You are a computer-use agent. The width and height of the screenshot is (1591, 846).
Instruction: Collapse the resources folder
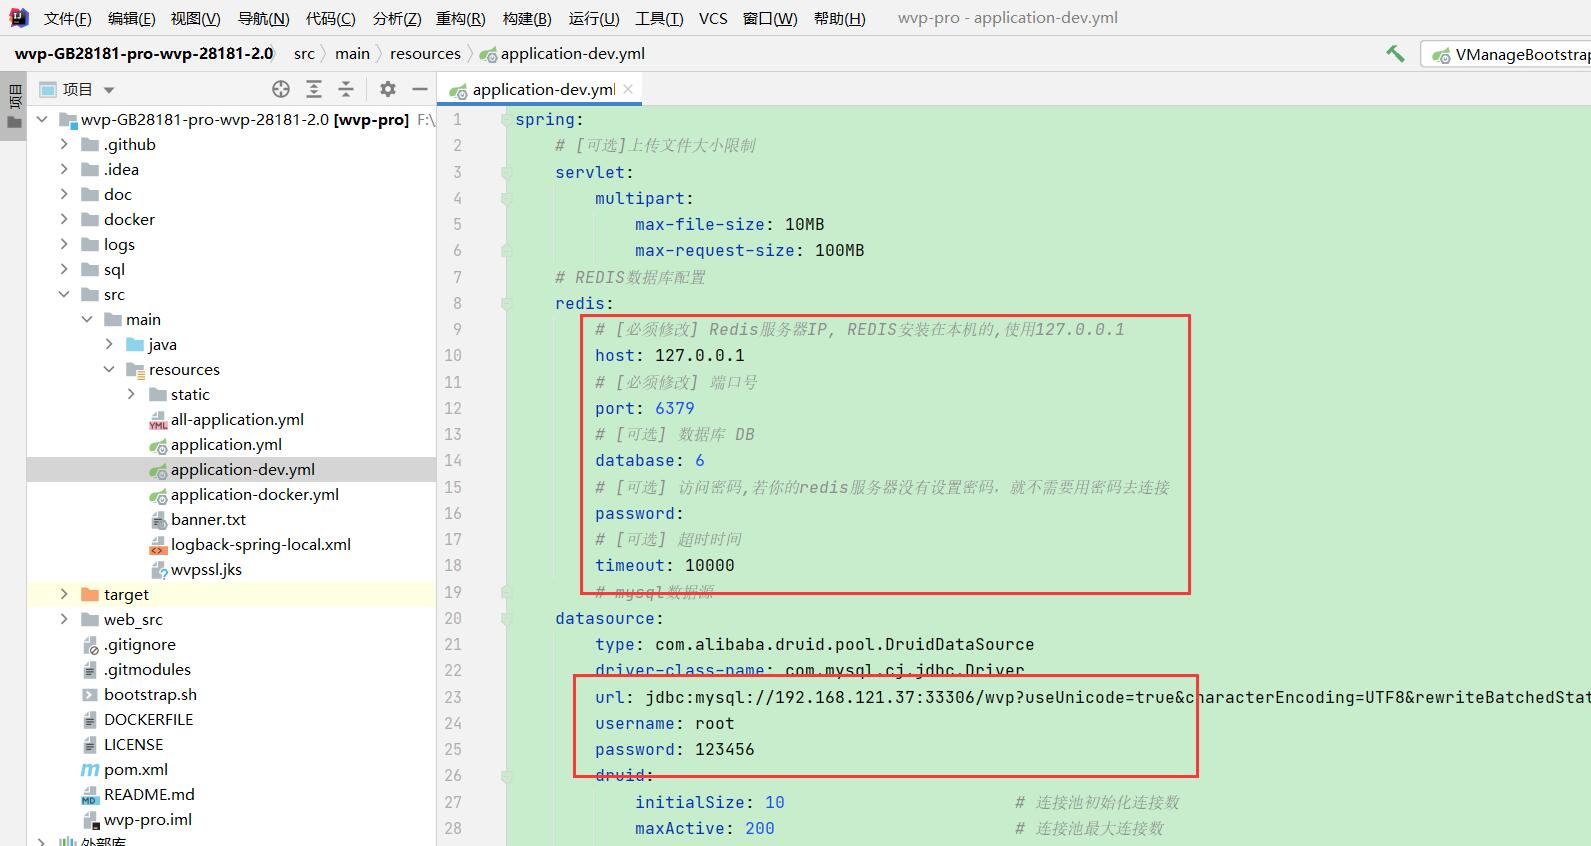(109, 369)
